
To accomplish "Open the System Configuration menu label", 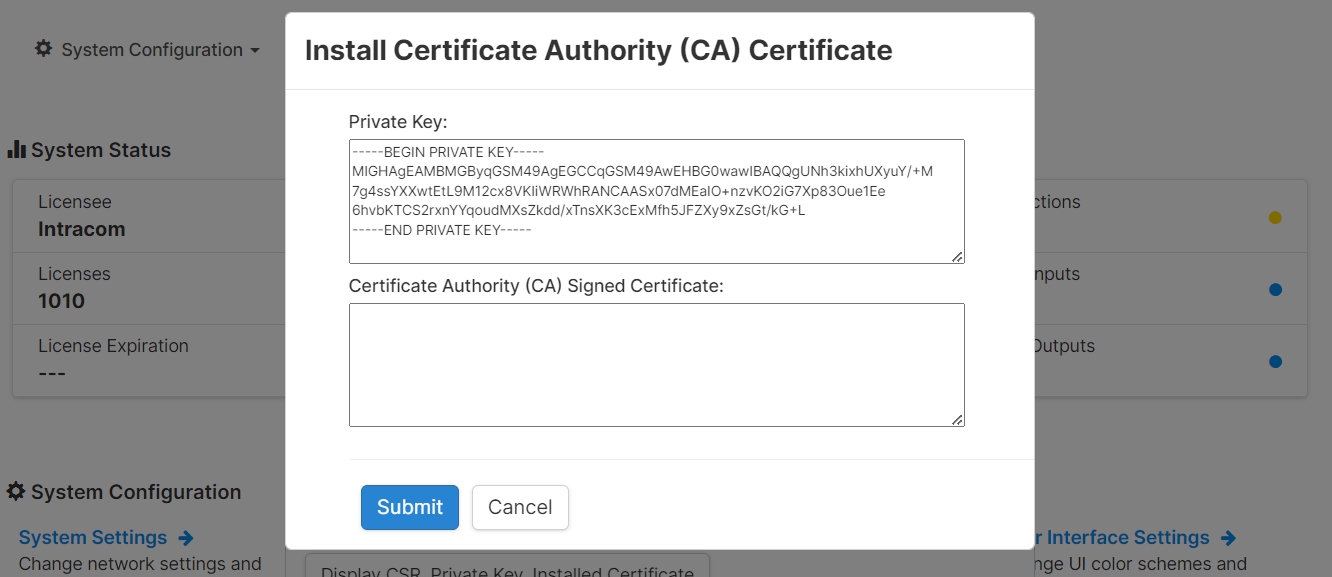I will point(152,50).
